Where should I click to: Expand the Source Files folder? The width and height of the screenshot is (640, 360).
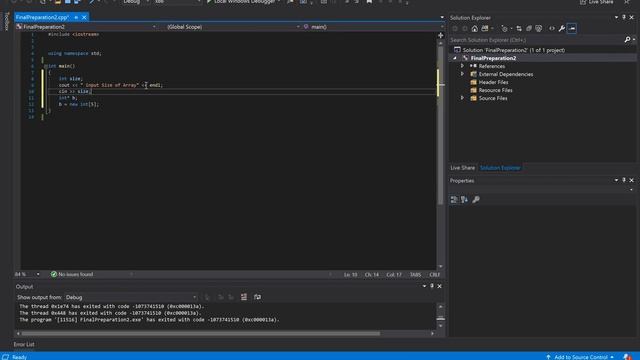pyautogui.click(x=462, y=98)
